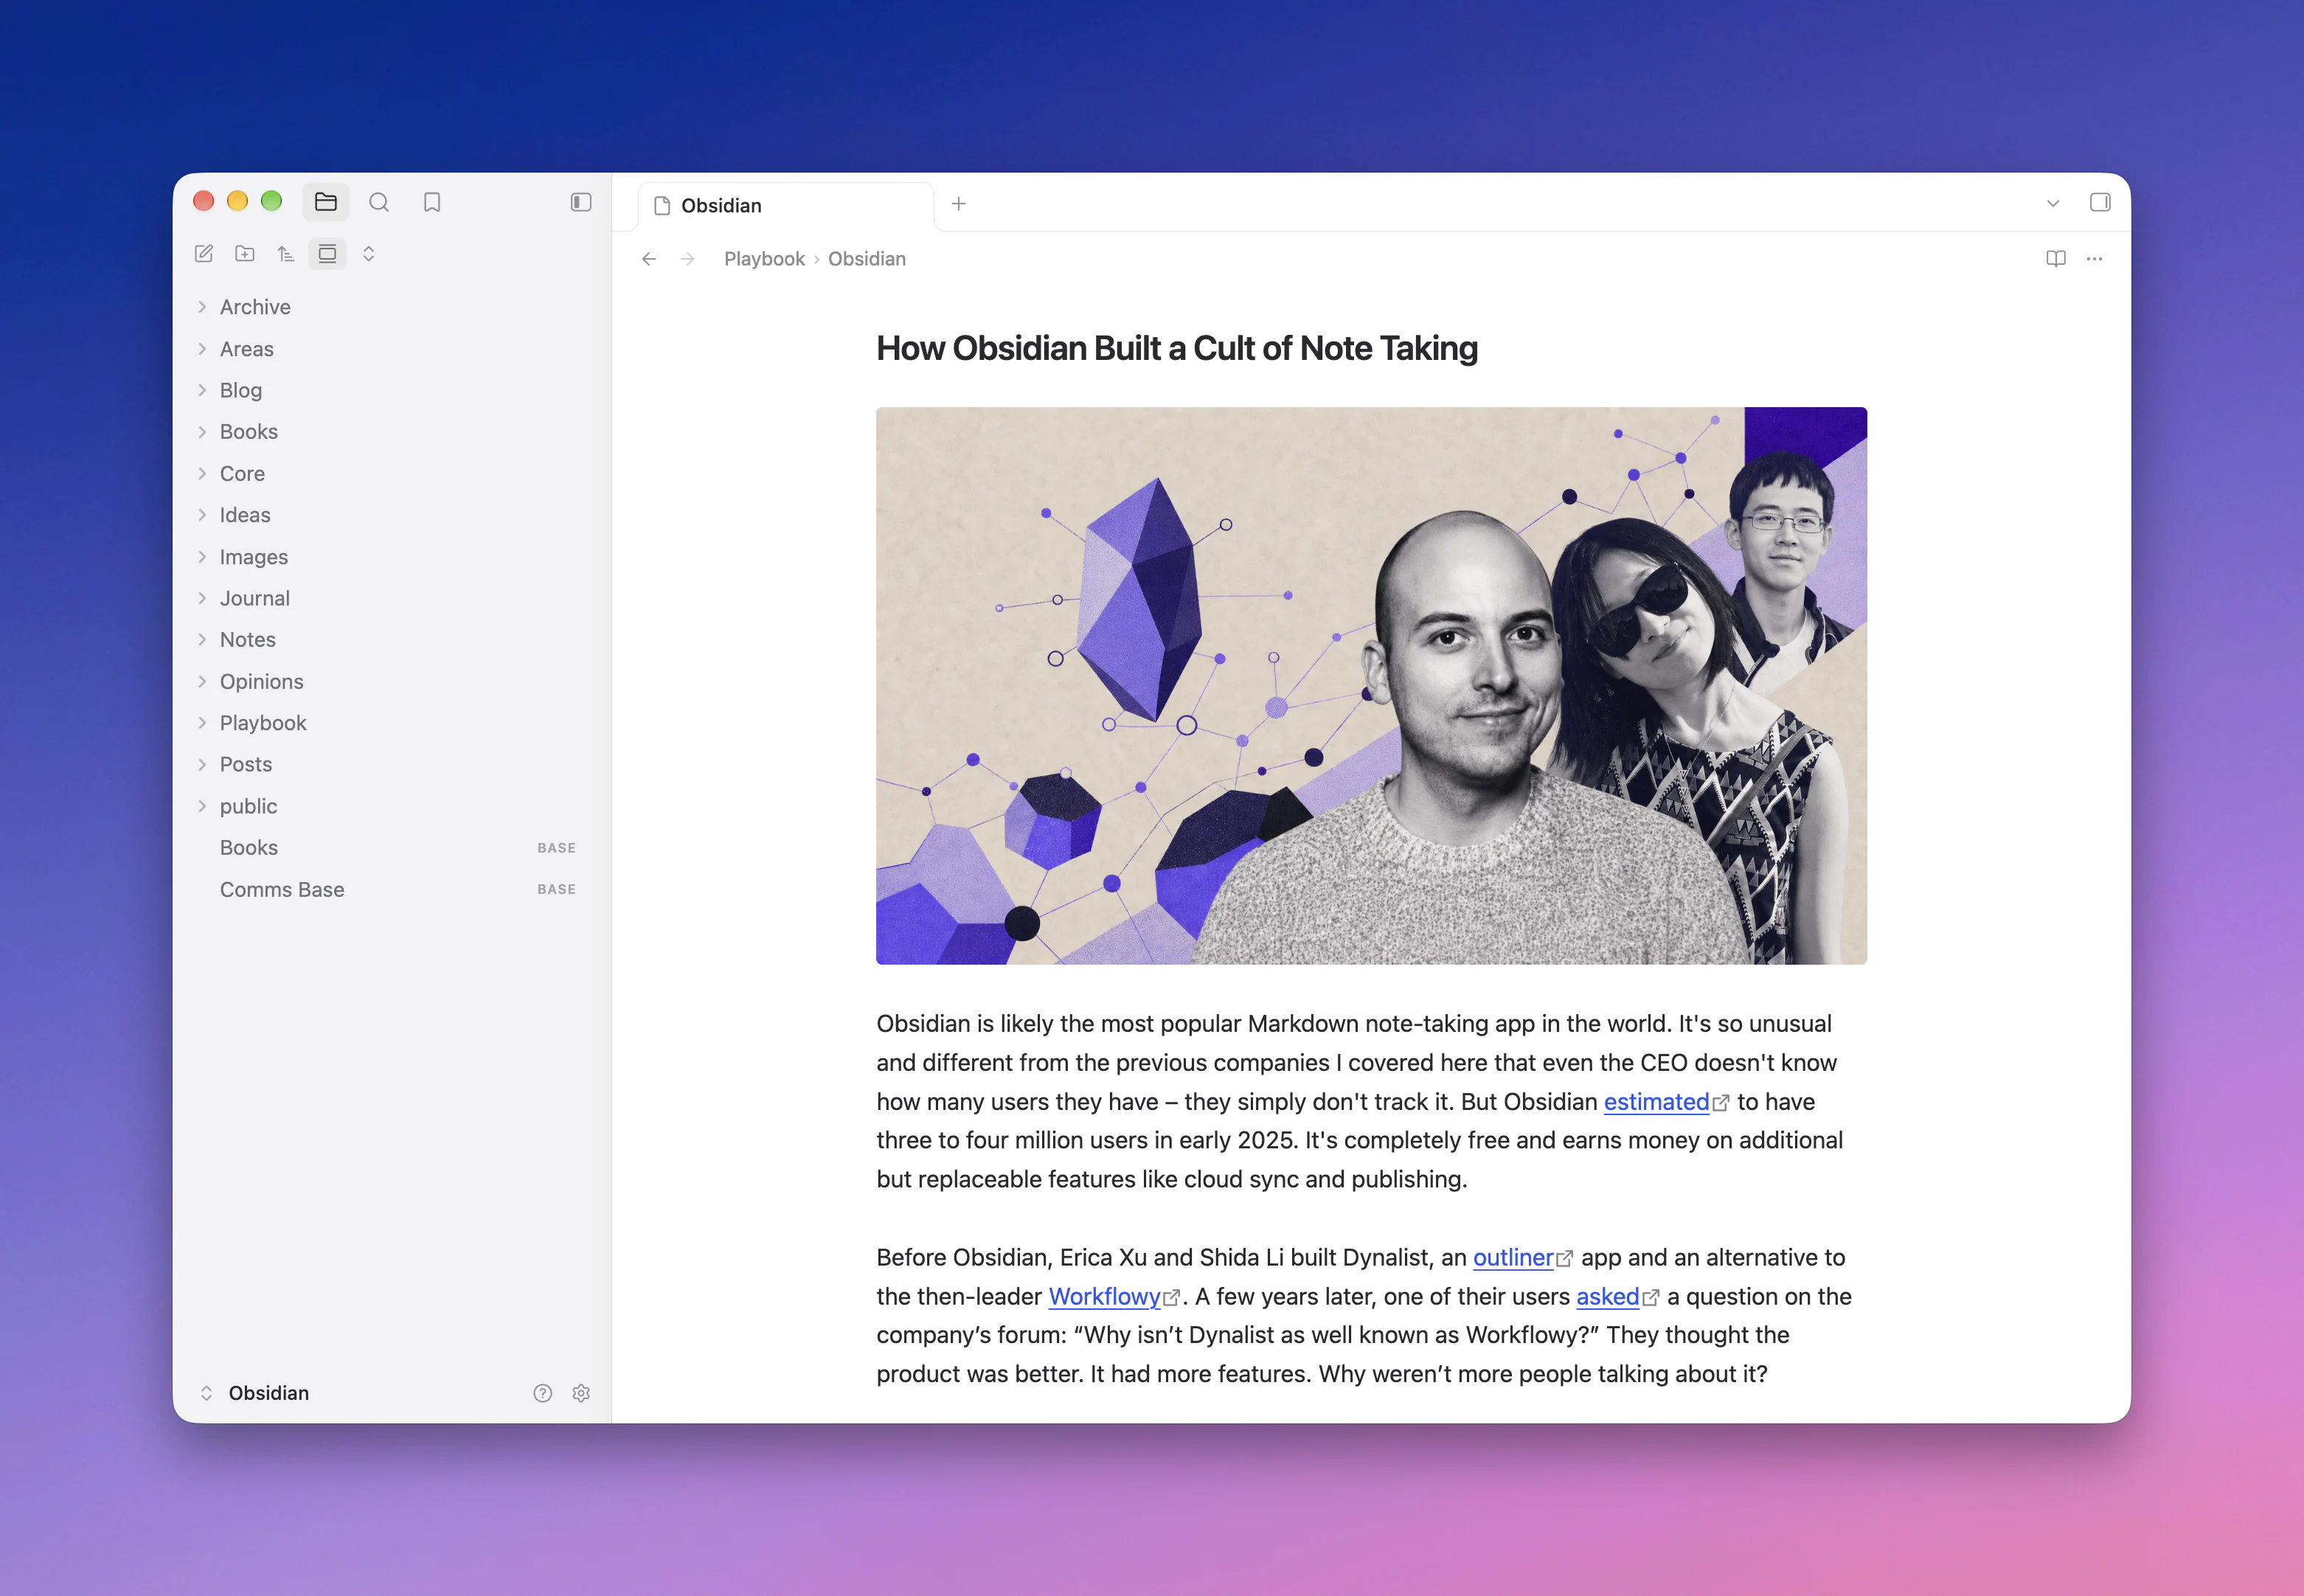The height and width of the screenshot is (1596, 2304).
Task: Open the help icon
Action: point(543,1393)
